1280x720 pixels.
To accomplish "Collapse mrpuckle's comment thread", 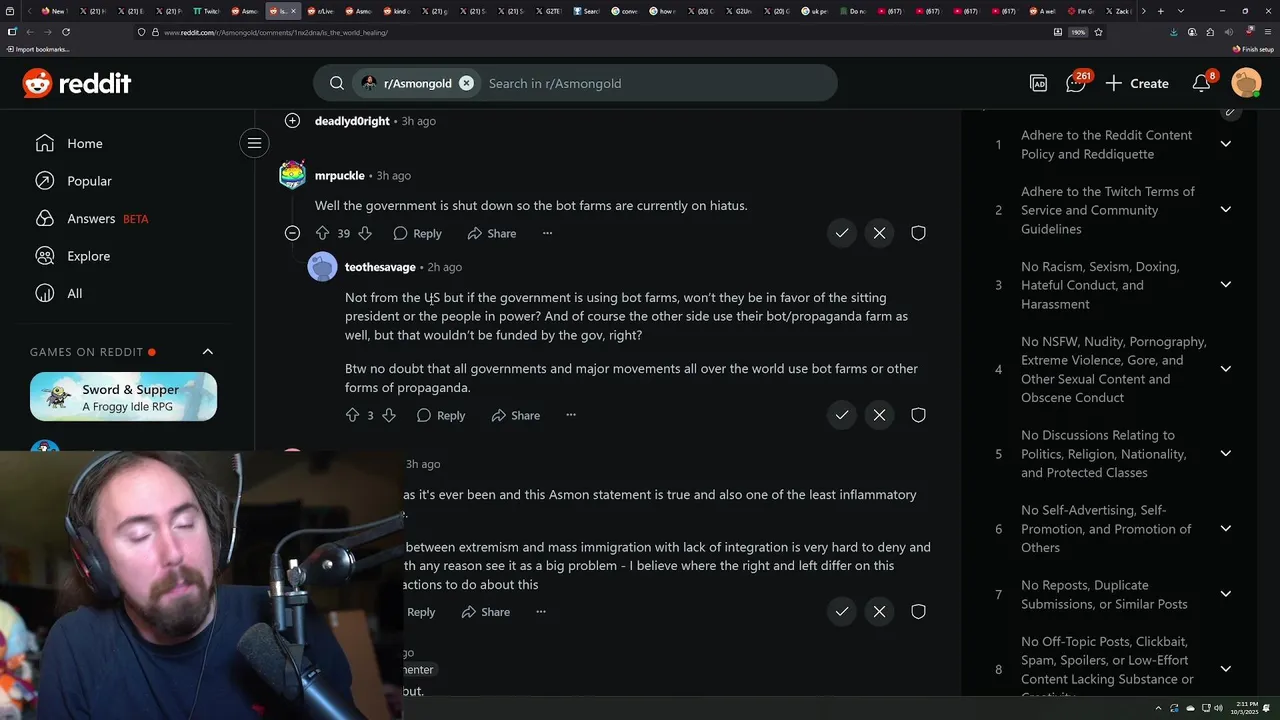I will 292,233.
